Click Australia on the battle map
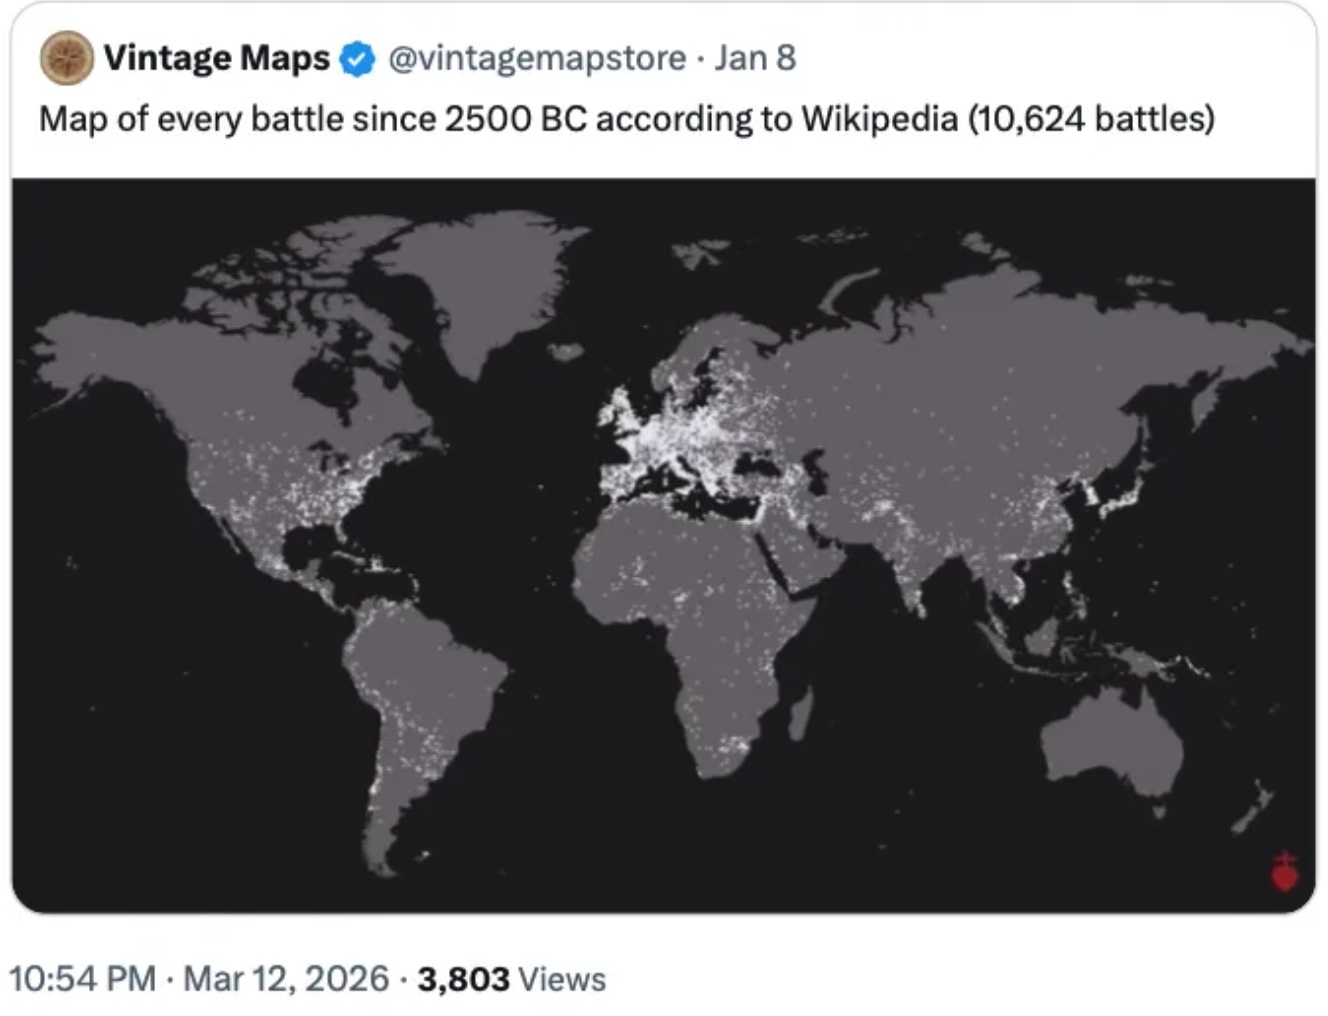Viewport: 1328px width, 1016px height. tap(1110, 740)
